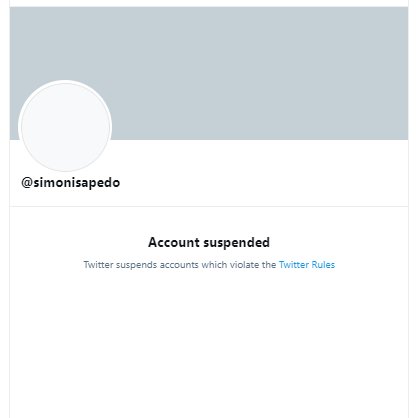Click blank area right of the handle
The width and height of the screenshot is (418, 418).
coord(263,183)
